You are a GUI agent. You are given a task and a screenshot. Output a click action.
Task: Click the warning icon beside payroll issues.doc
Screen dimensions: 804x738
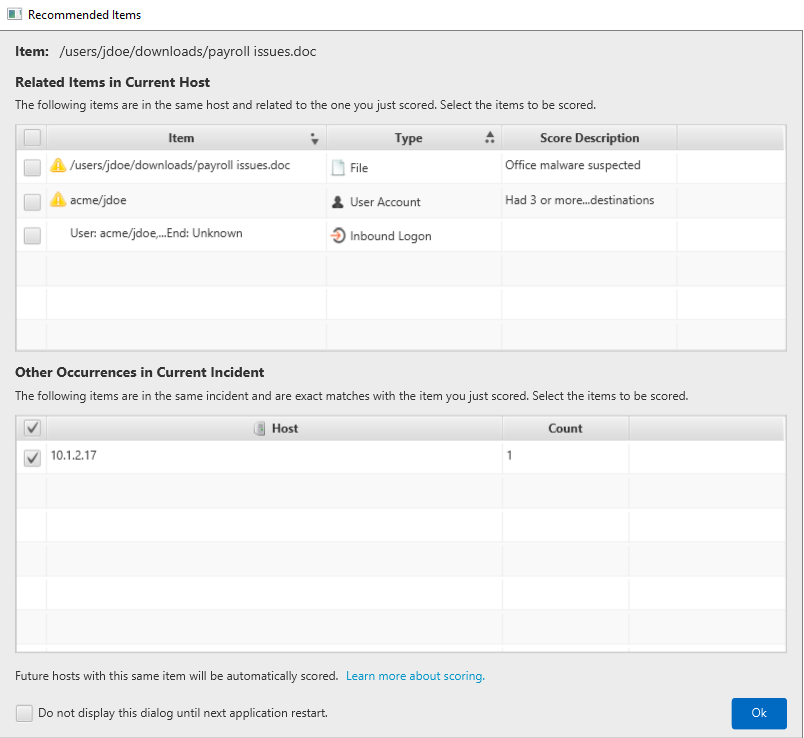click(x=58, y=166)
